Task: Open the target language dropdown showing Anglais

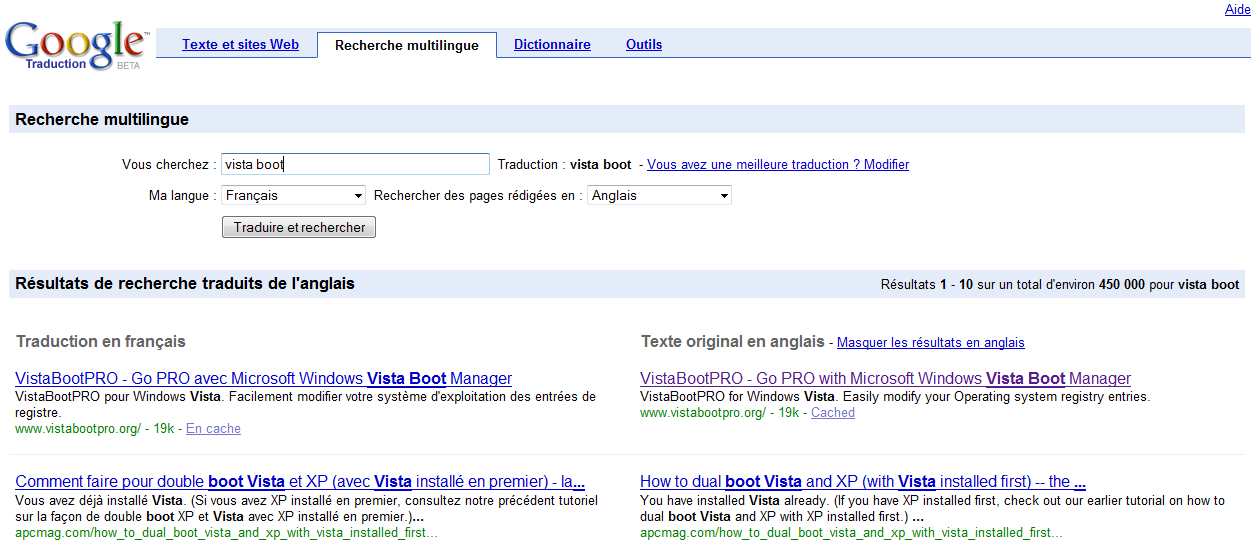Action: (659, 196)
